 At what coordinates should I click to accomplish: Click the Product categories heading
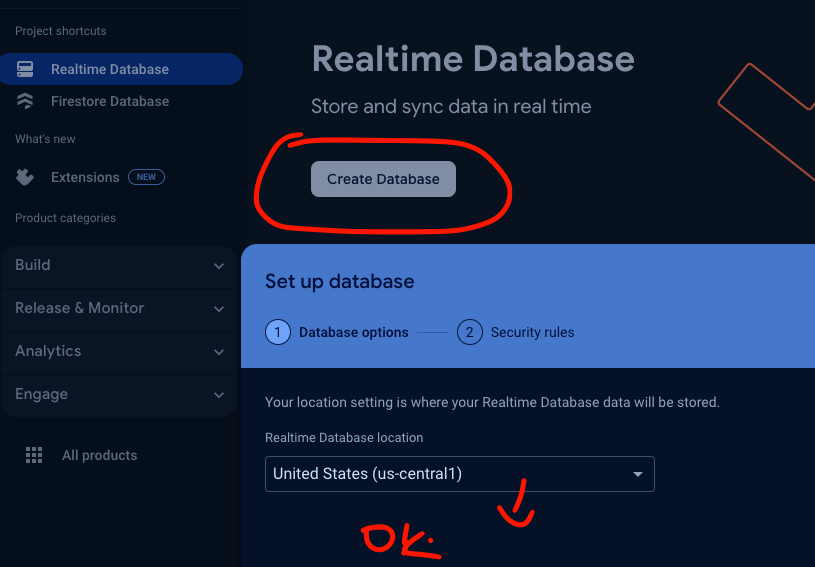point(65,218)
